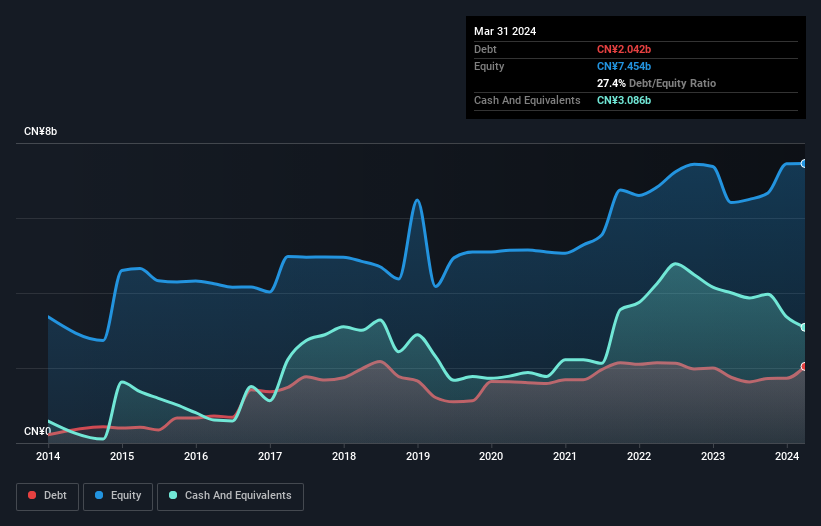821x526 pixels.
Task: Click the 27.4% Debt/Equity Ratio text
Action: (656, 83)
